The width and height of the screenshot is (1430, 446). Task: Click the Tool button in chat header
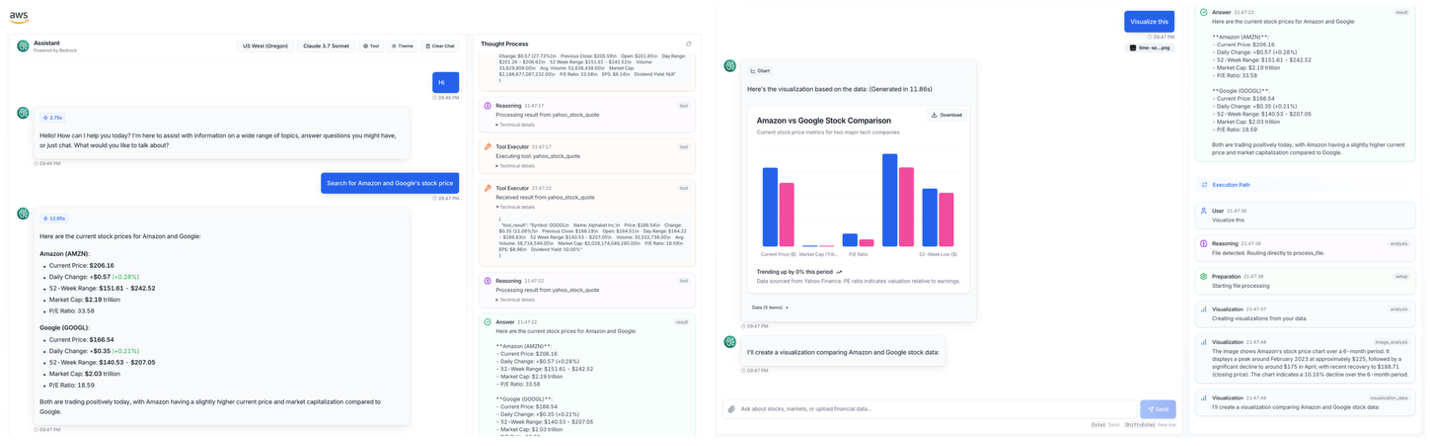[x=371, y=46]
